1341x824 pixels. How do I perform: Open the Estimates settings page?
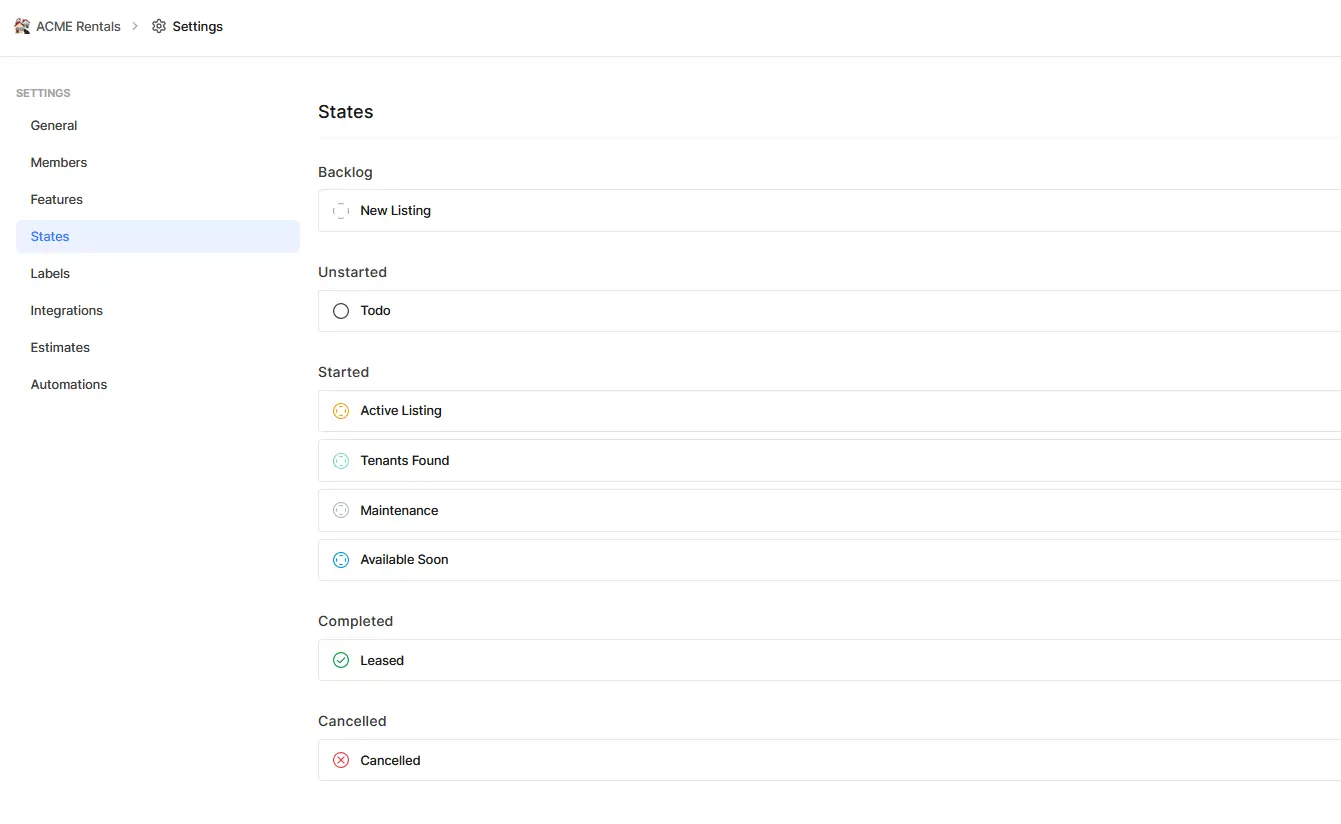pos(60,347)
